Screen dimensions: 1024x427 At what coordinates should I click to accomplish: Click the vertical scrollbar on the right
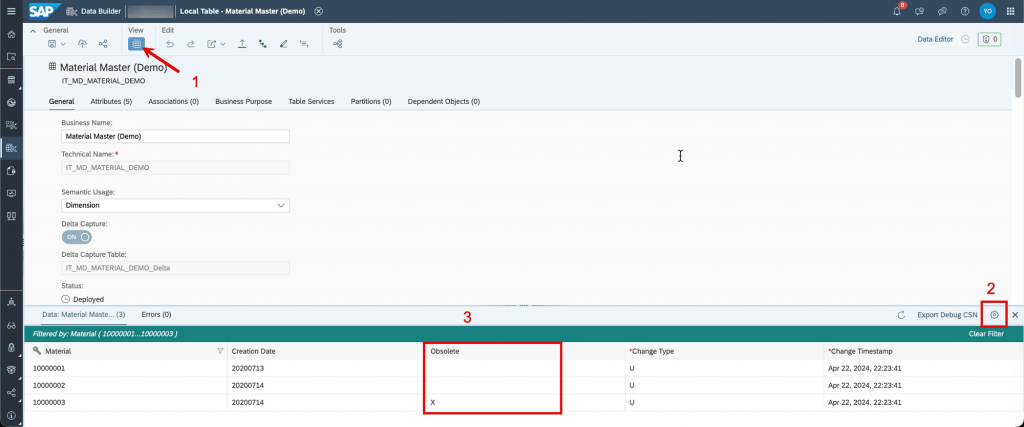(x=1017, y=77)
